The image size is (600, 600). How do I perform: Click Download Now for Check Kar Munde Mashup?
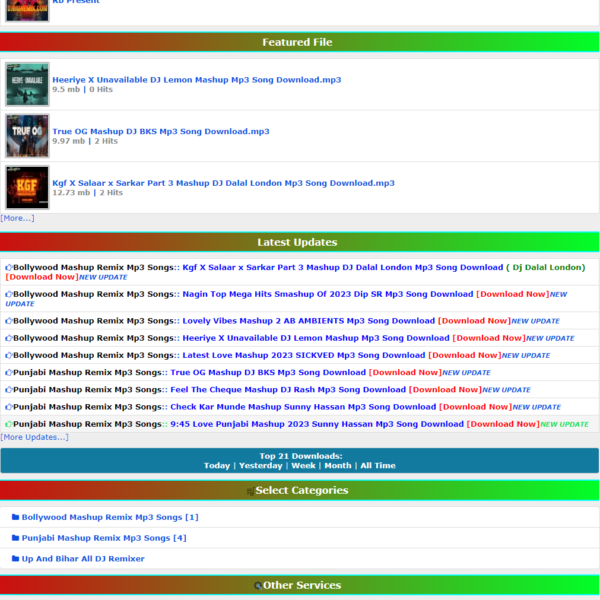[x=476, y=407]
